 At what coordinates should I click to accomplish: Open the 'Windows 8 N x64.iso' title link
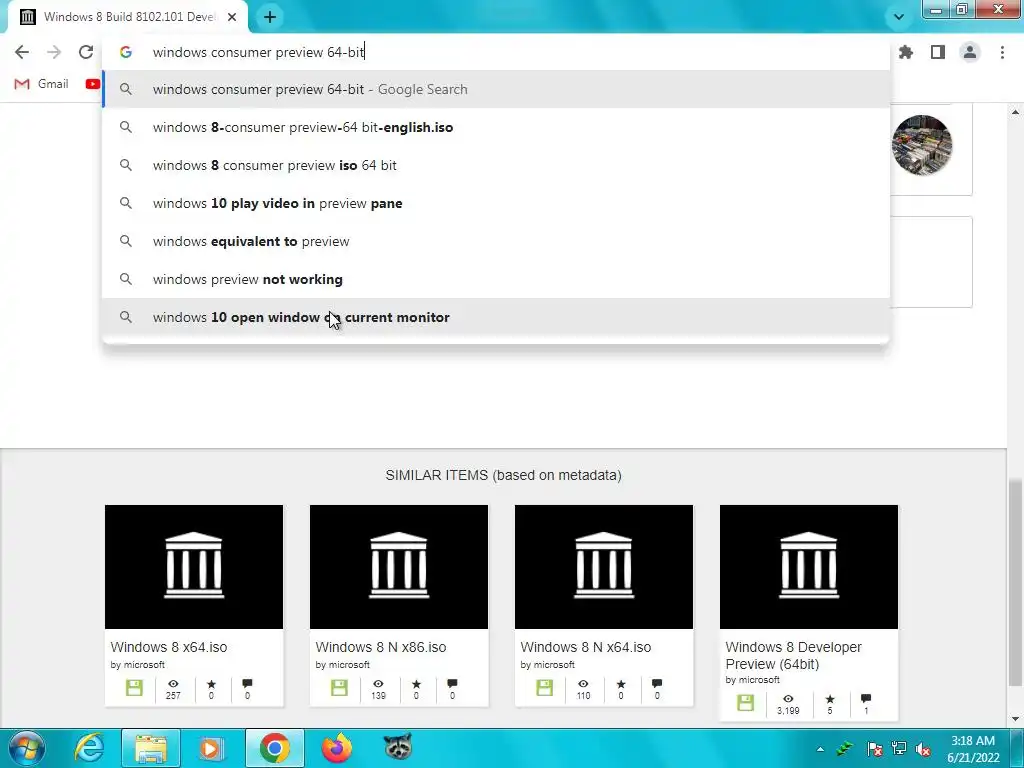point(586,647)
